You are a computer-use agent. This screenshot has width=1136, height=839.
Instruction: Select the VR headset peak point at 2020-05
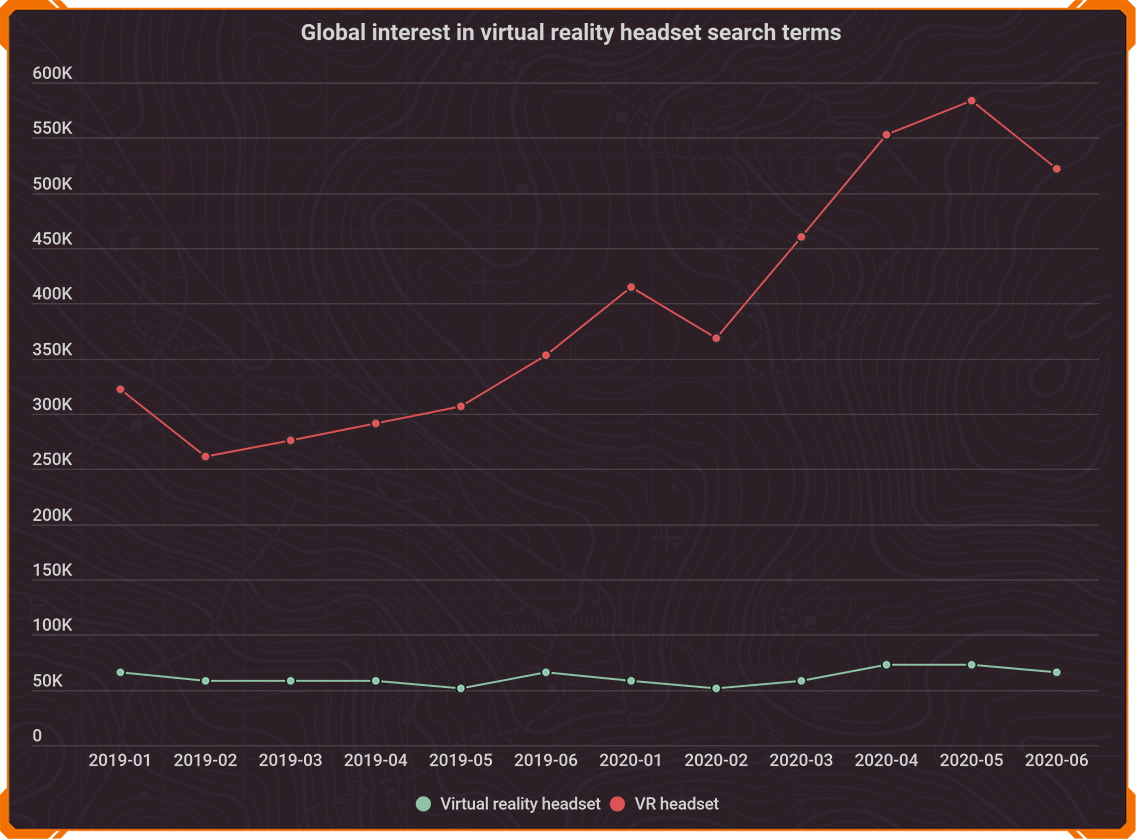tap(971, 101)
